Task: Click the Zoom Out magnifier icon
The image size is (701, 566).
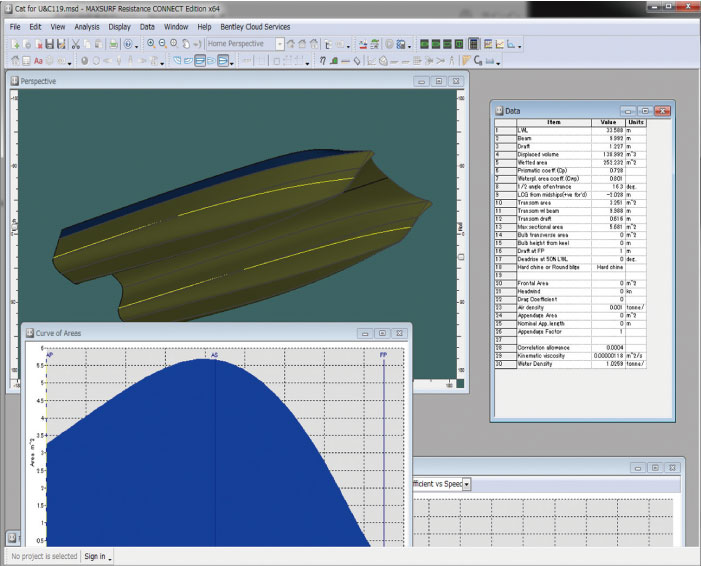Action: (x=163, y=44)
